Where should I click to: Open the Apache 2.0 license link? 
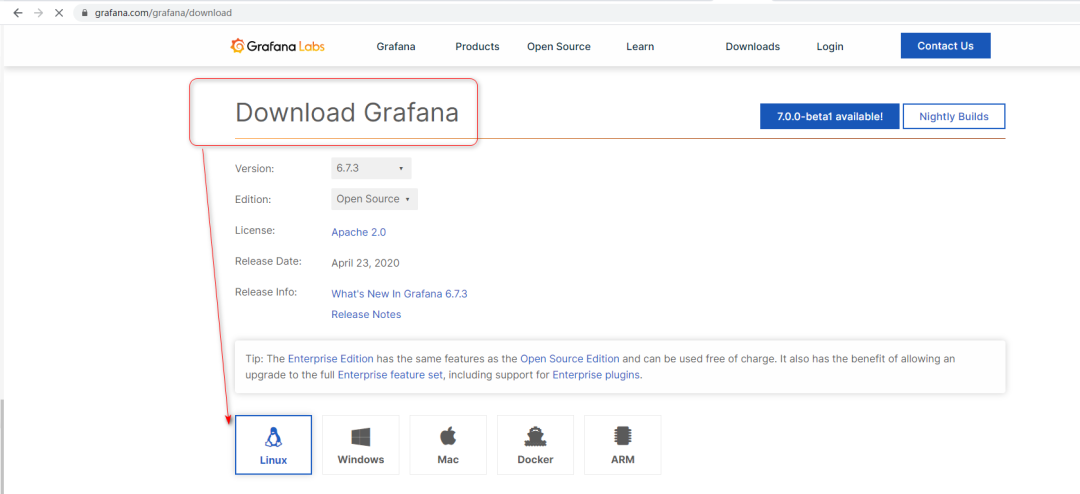(x=359, y=232)
